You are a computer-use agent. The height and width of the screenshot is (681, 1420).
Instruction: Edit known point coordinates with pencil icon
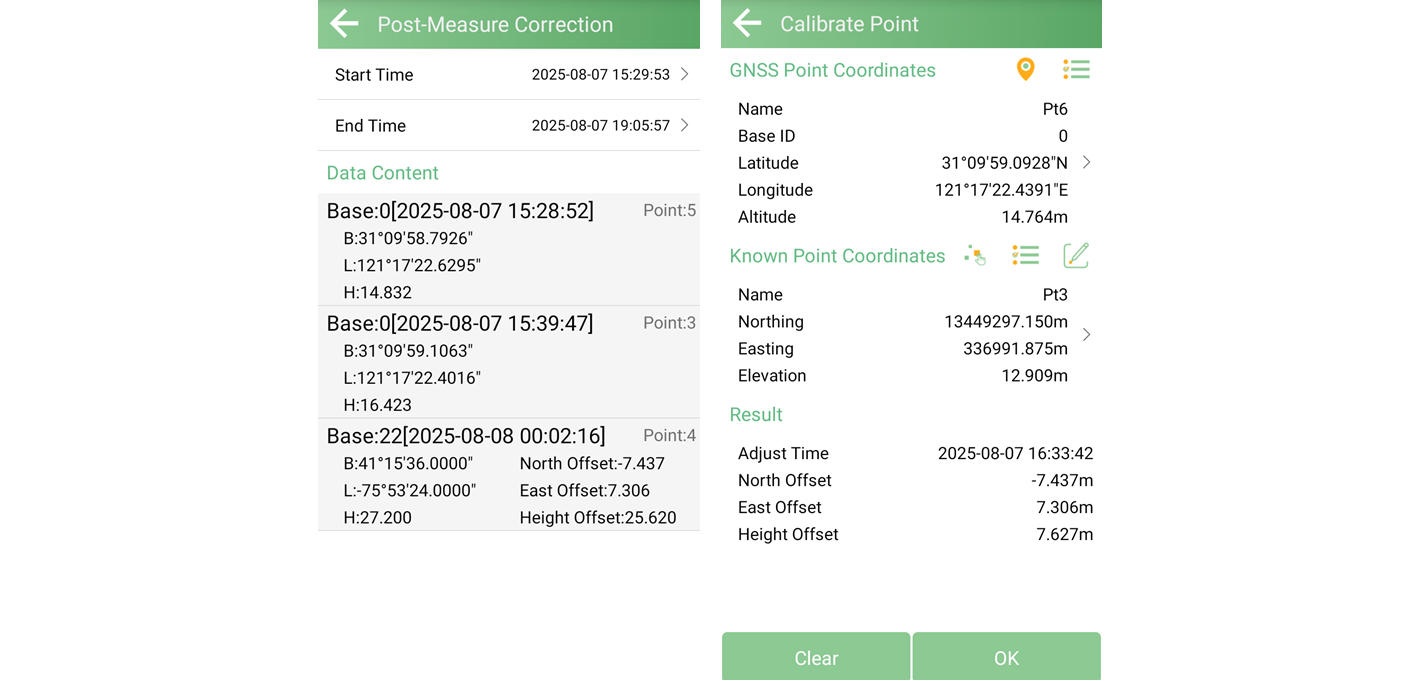tap(1076, 256)
